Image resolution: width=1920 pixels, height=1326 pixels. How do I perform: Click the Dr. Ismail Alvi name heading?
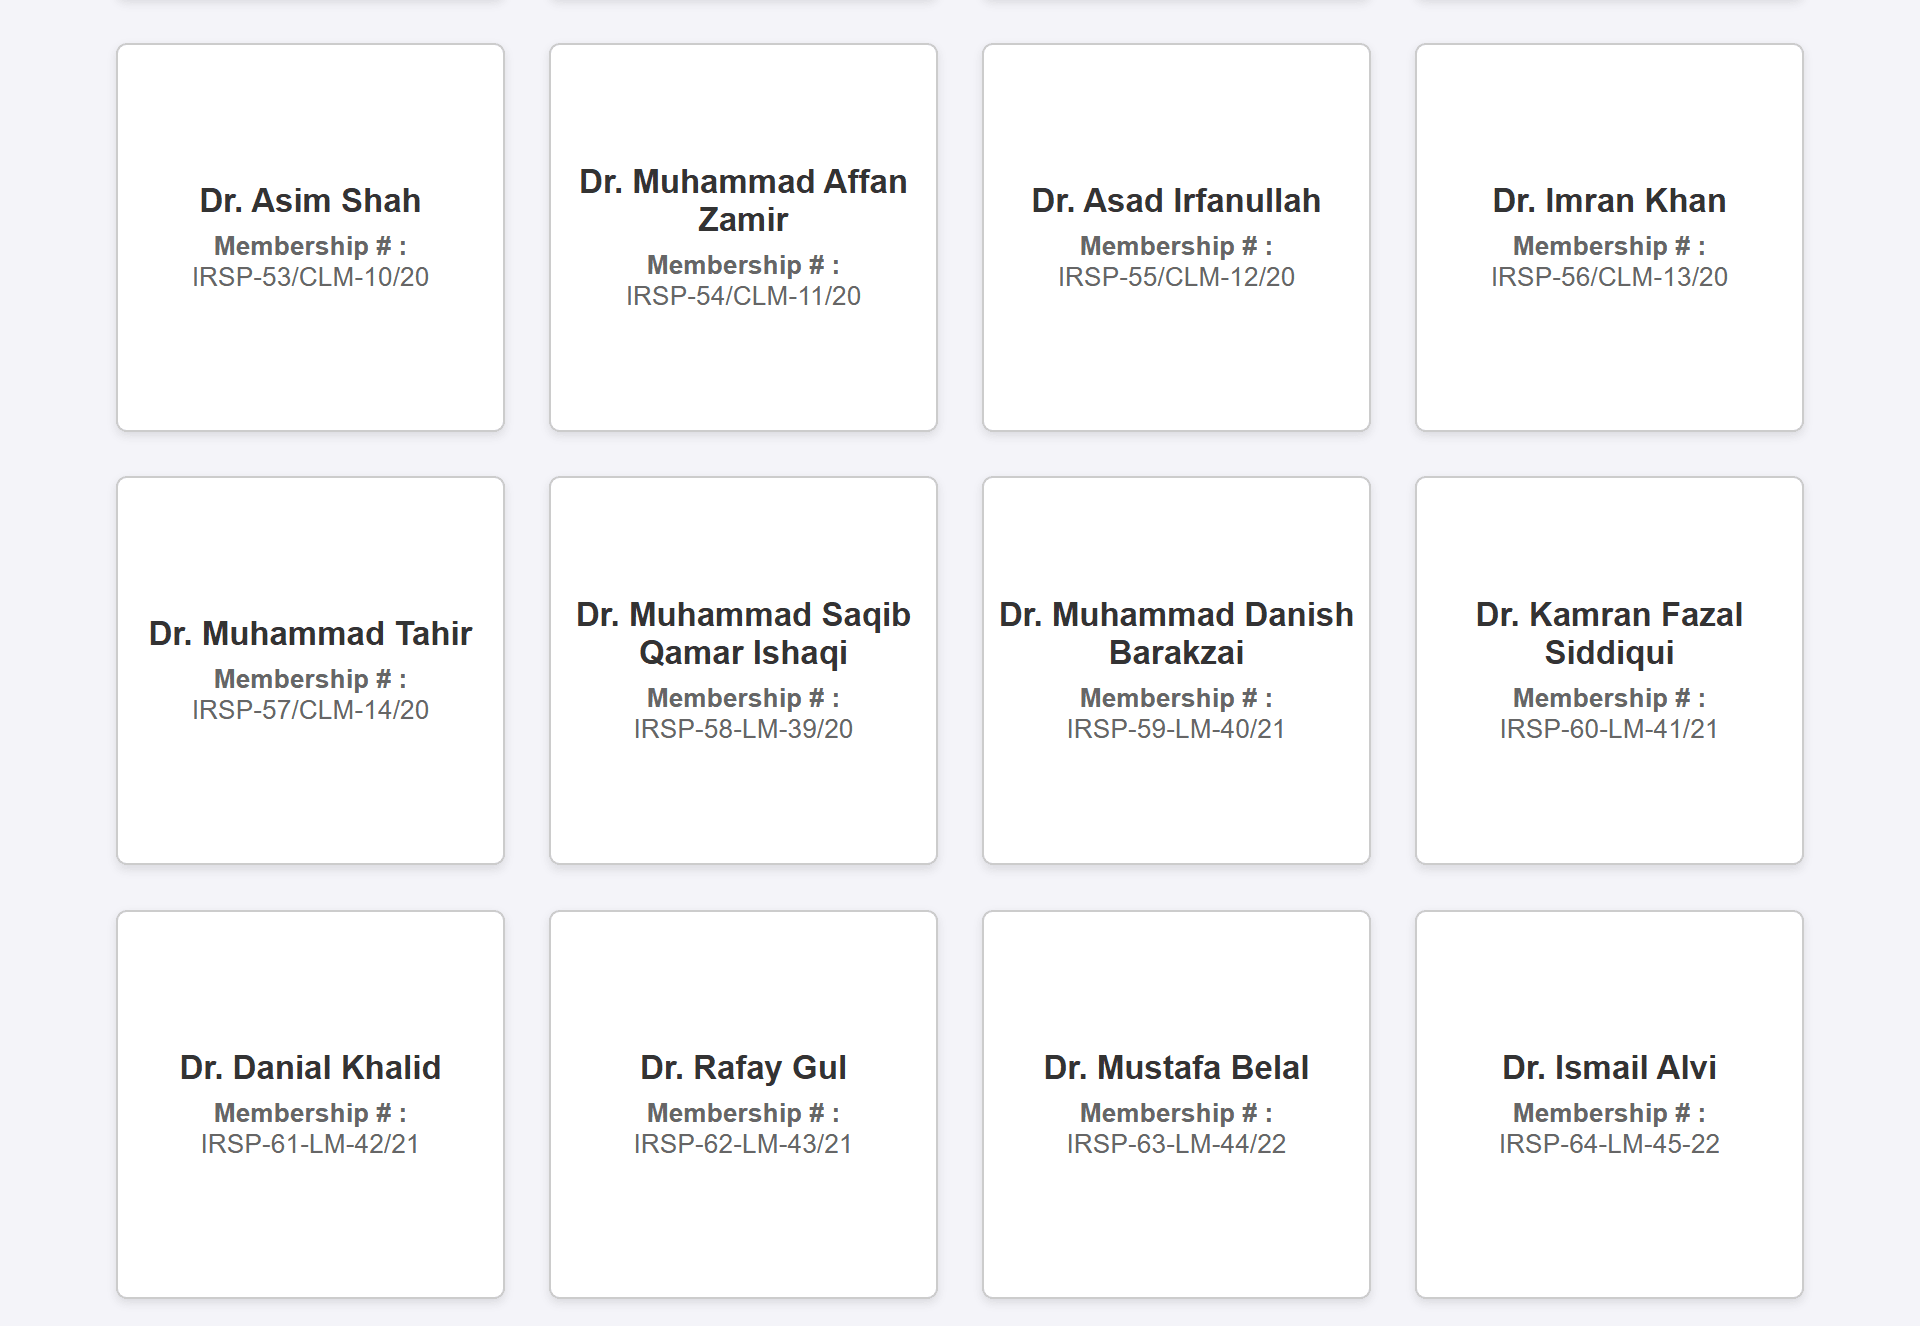click(1609, 1068)
